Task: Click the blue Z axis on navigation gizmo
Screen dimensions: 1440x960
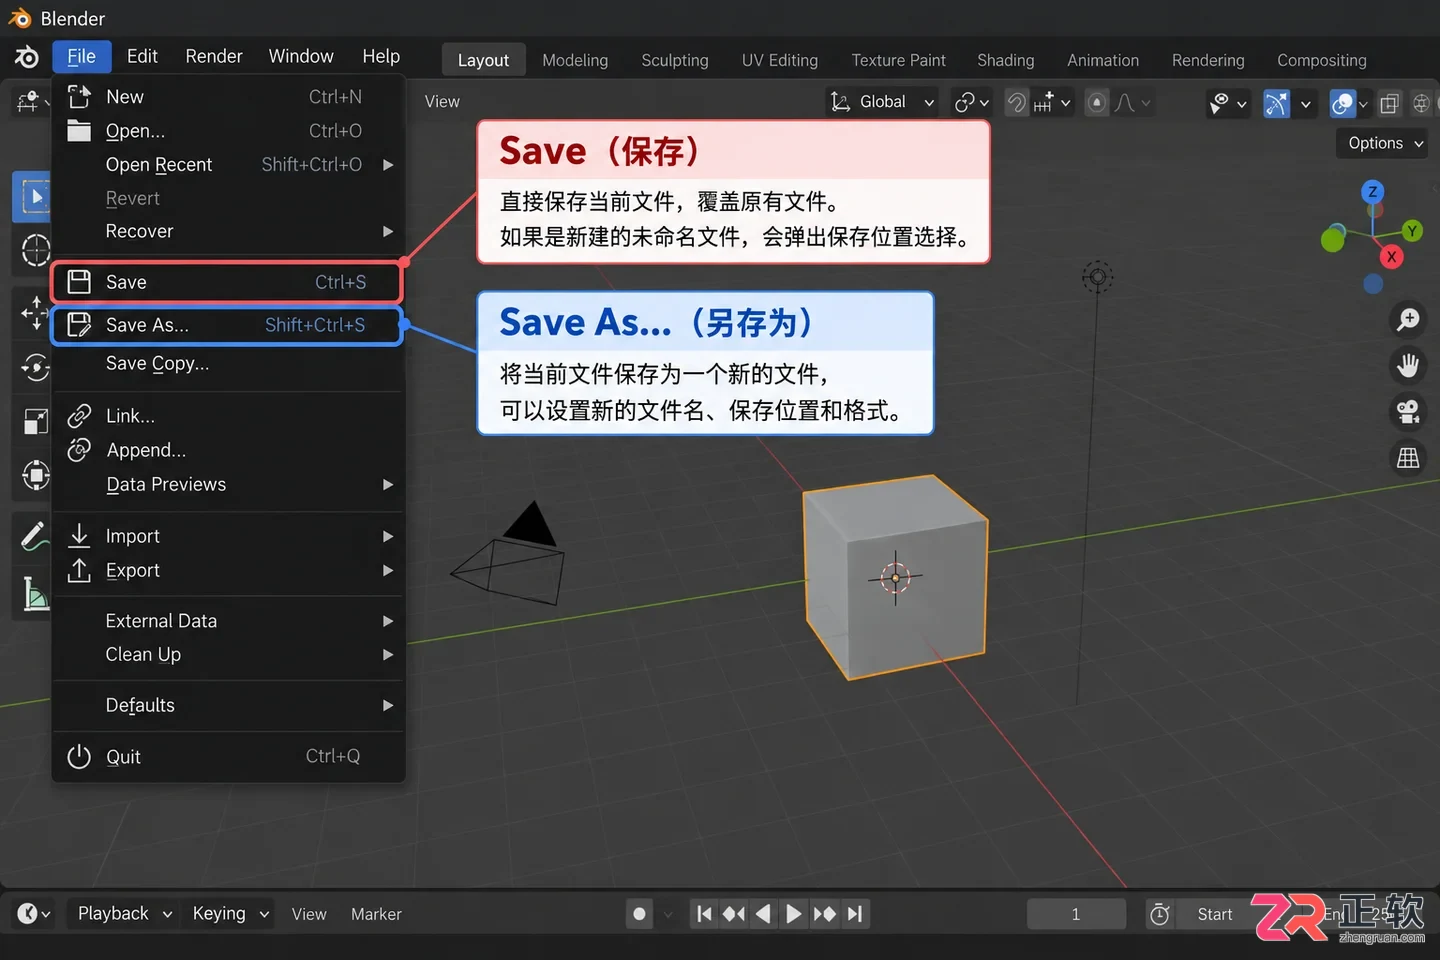Action: click(x=1372, y=192)
